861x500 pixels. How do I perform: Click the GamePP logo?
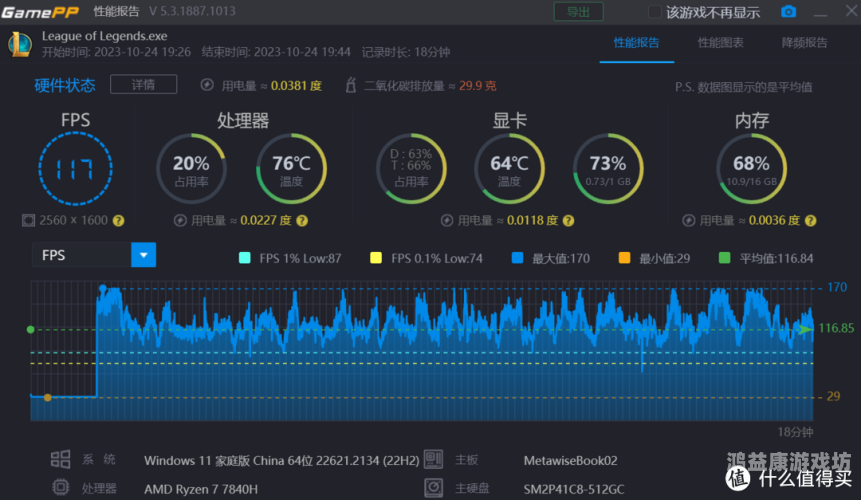[40, 12]
